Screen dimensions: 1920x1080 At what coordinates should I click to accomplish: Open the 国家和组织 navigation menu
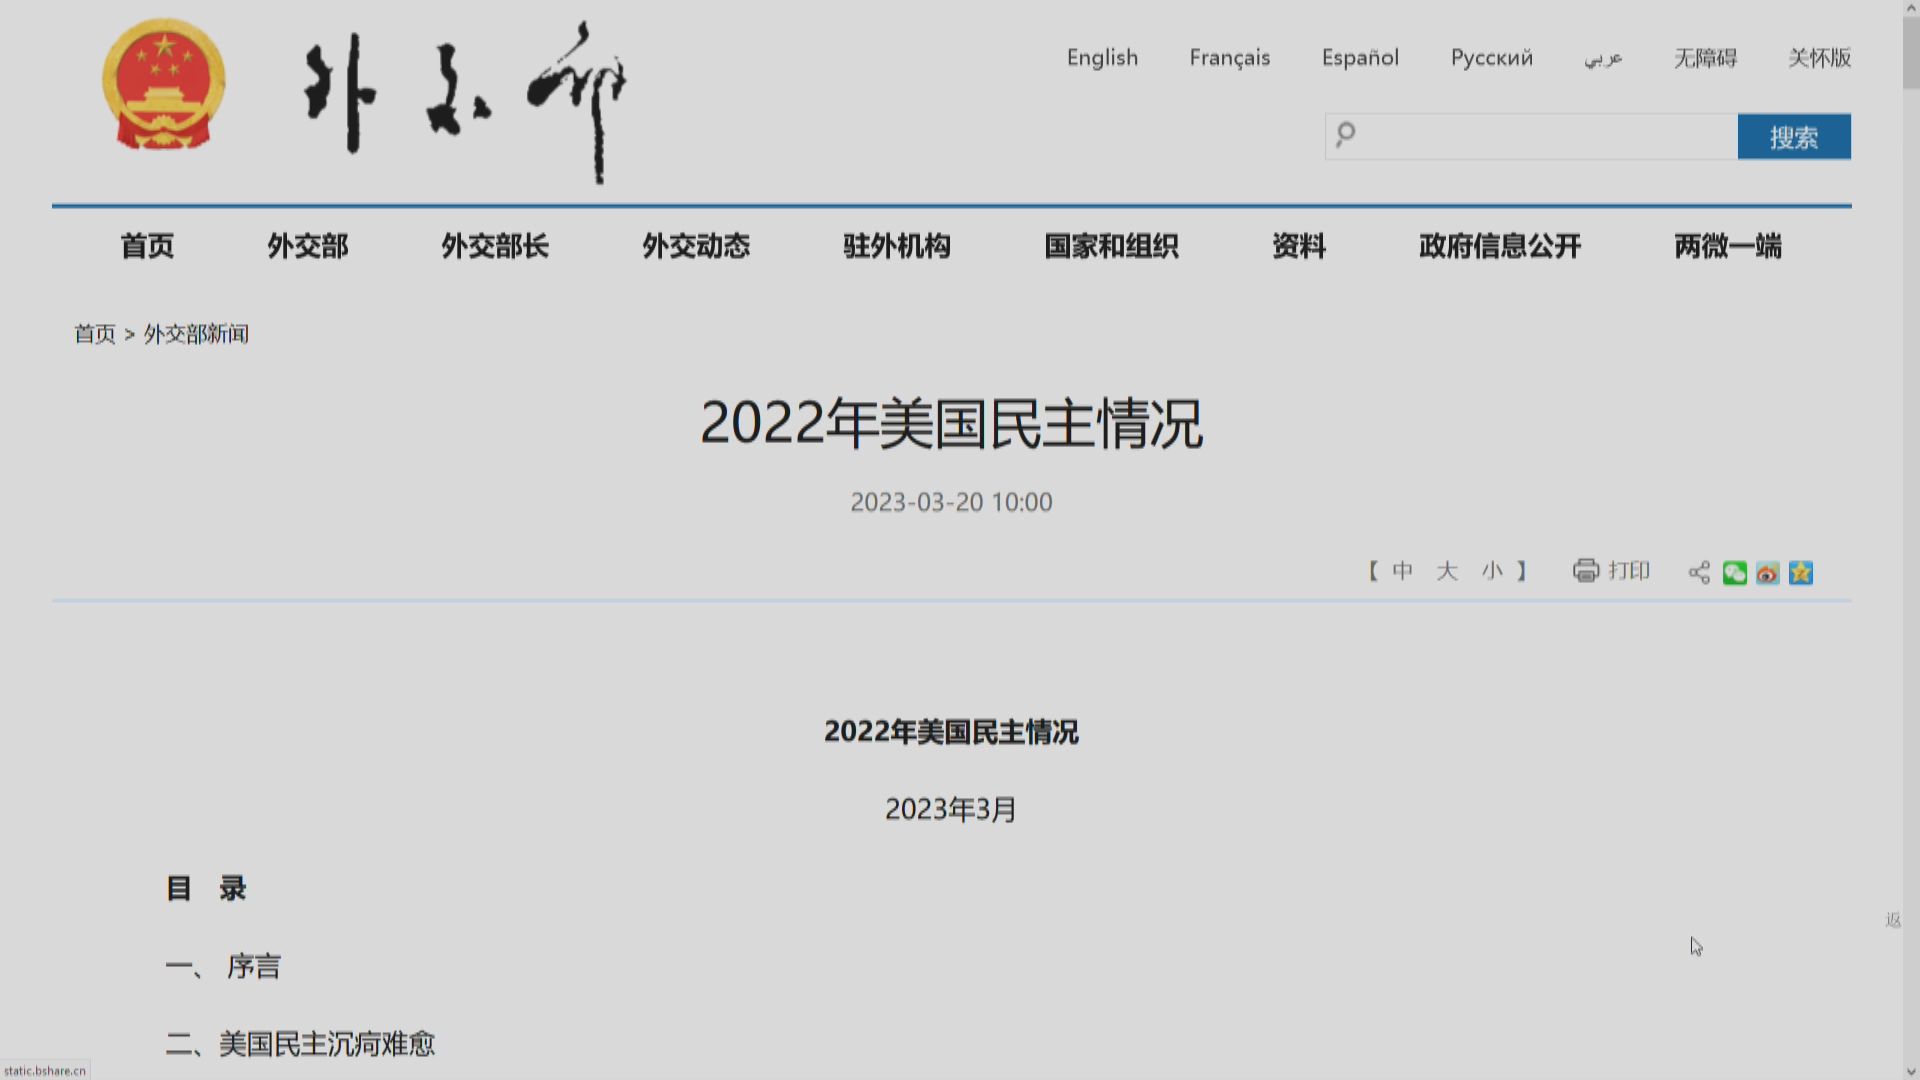coord(1112,247)
